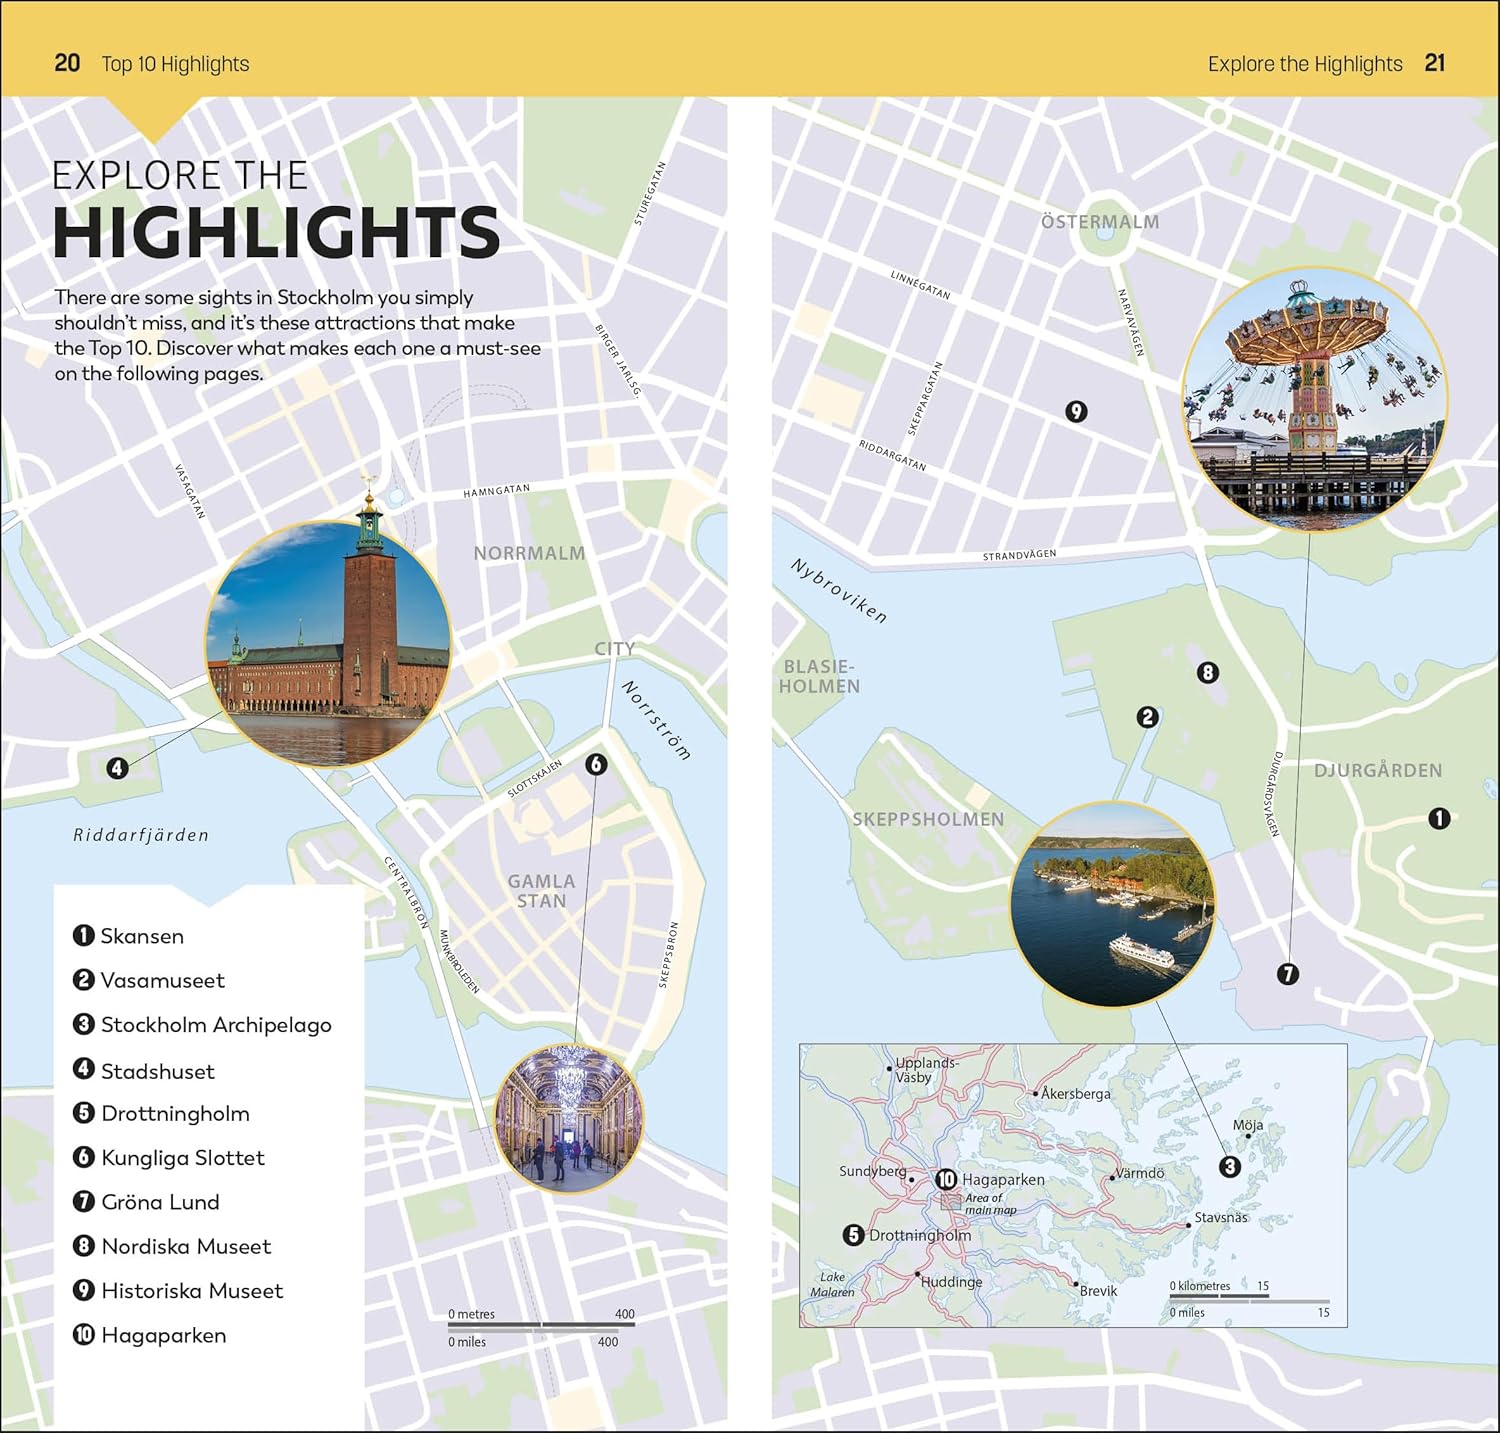
Task: Open the carousel swing ride photo
Action: [1315, 398]
